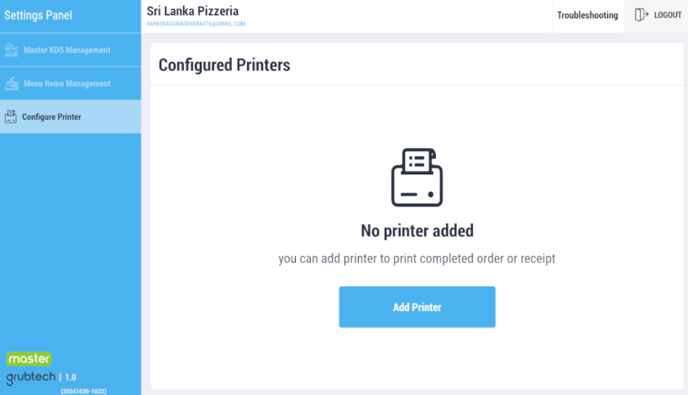Viewport: 688px width, 395px height.
Task: Click the Configure Printer sidebar icon
Action: tap(11, 117)
